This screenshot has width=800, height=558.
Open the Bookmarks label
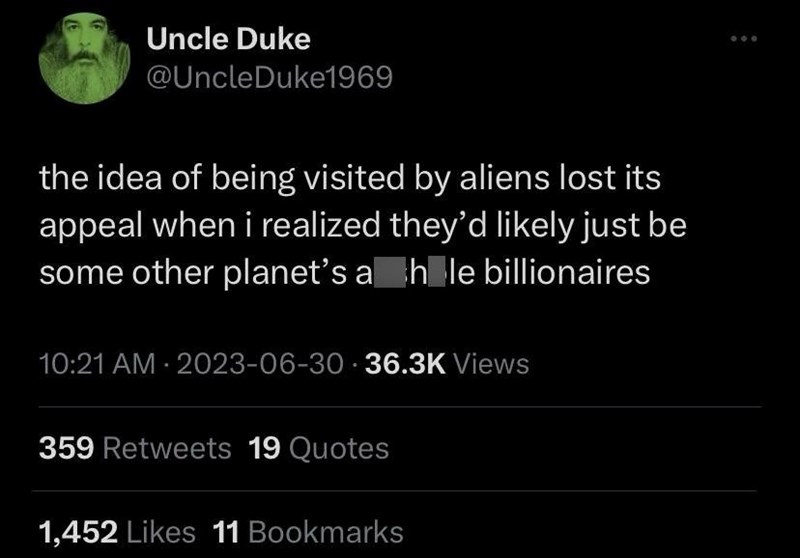click(325, 532)
